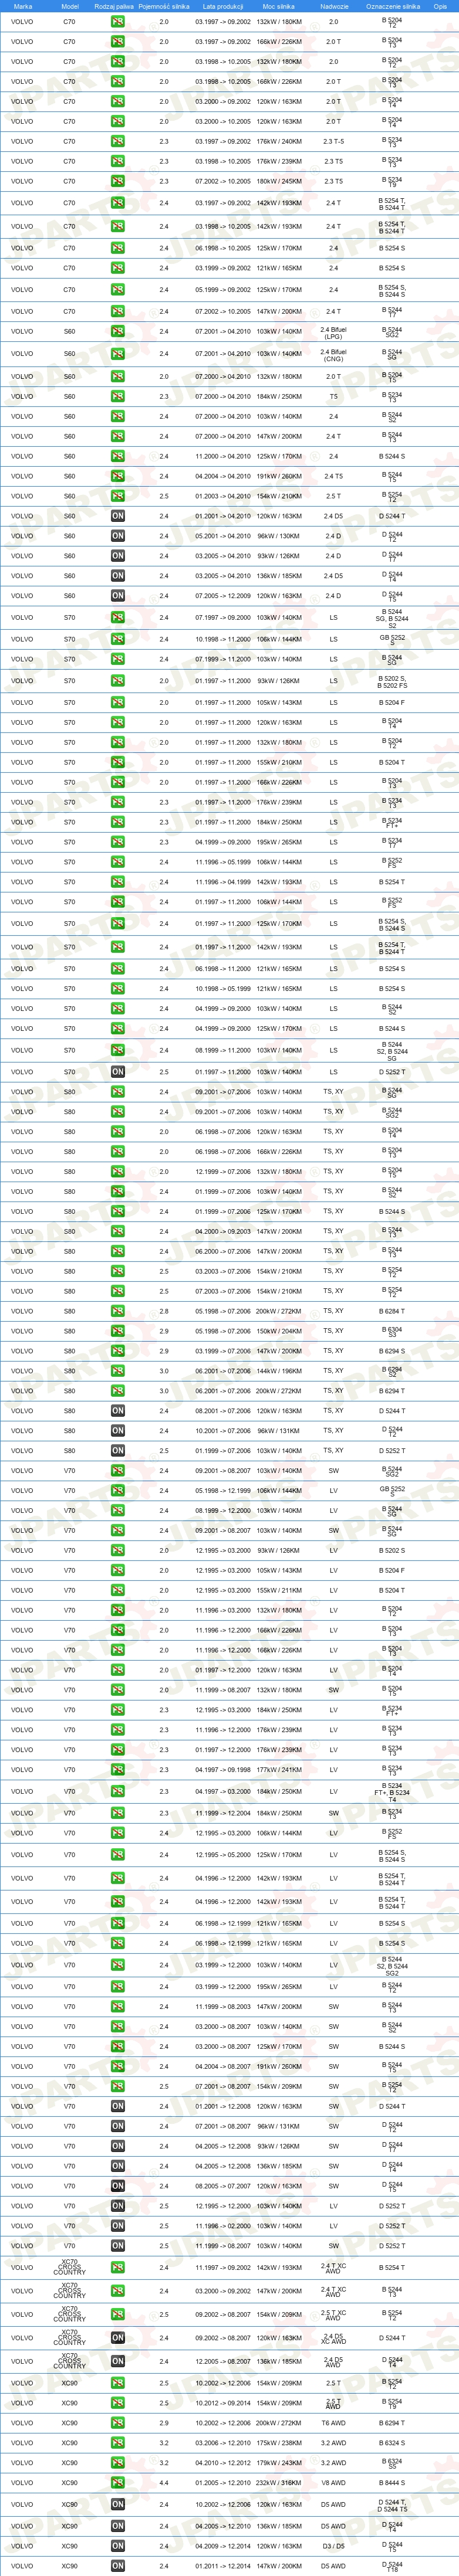The width and height of the screenshot is (459, 2576).
Task: Click diesel ON icon in XC70 Cross Country 136kW / 185KM row
Action: click(117, 2361)
